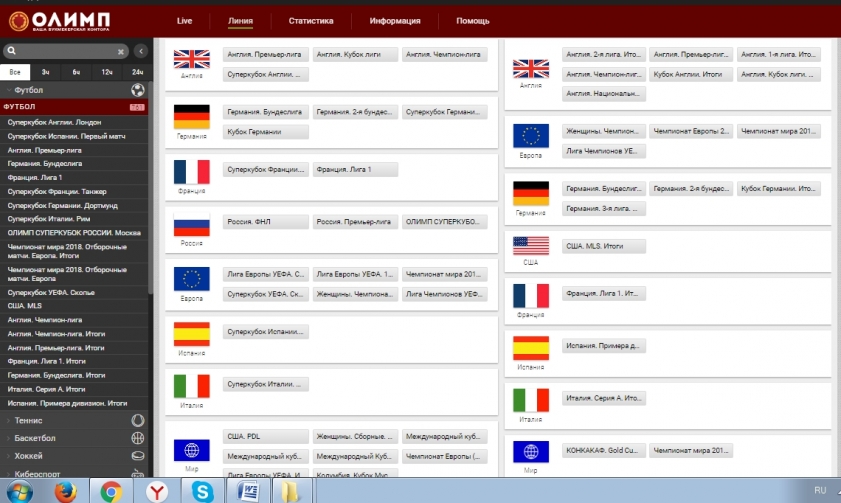Click the football ball icon
Viewport: 841px width, 503px height.
(138, 90)
